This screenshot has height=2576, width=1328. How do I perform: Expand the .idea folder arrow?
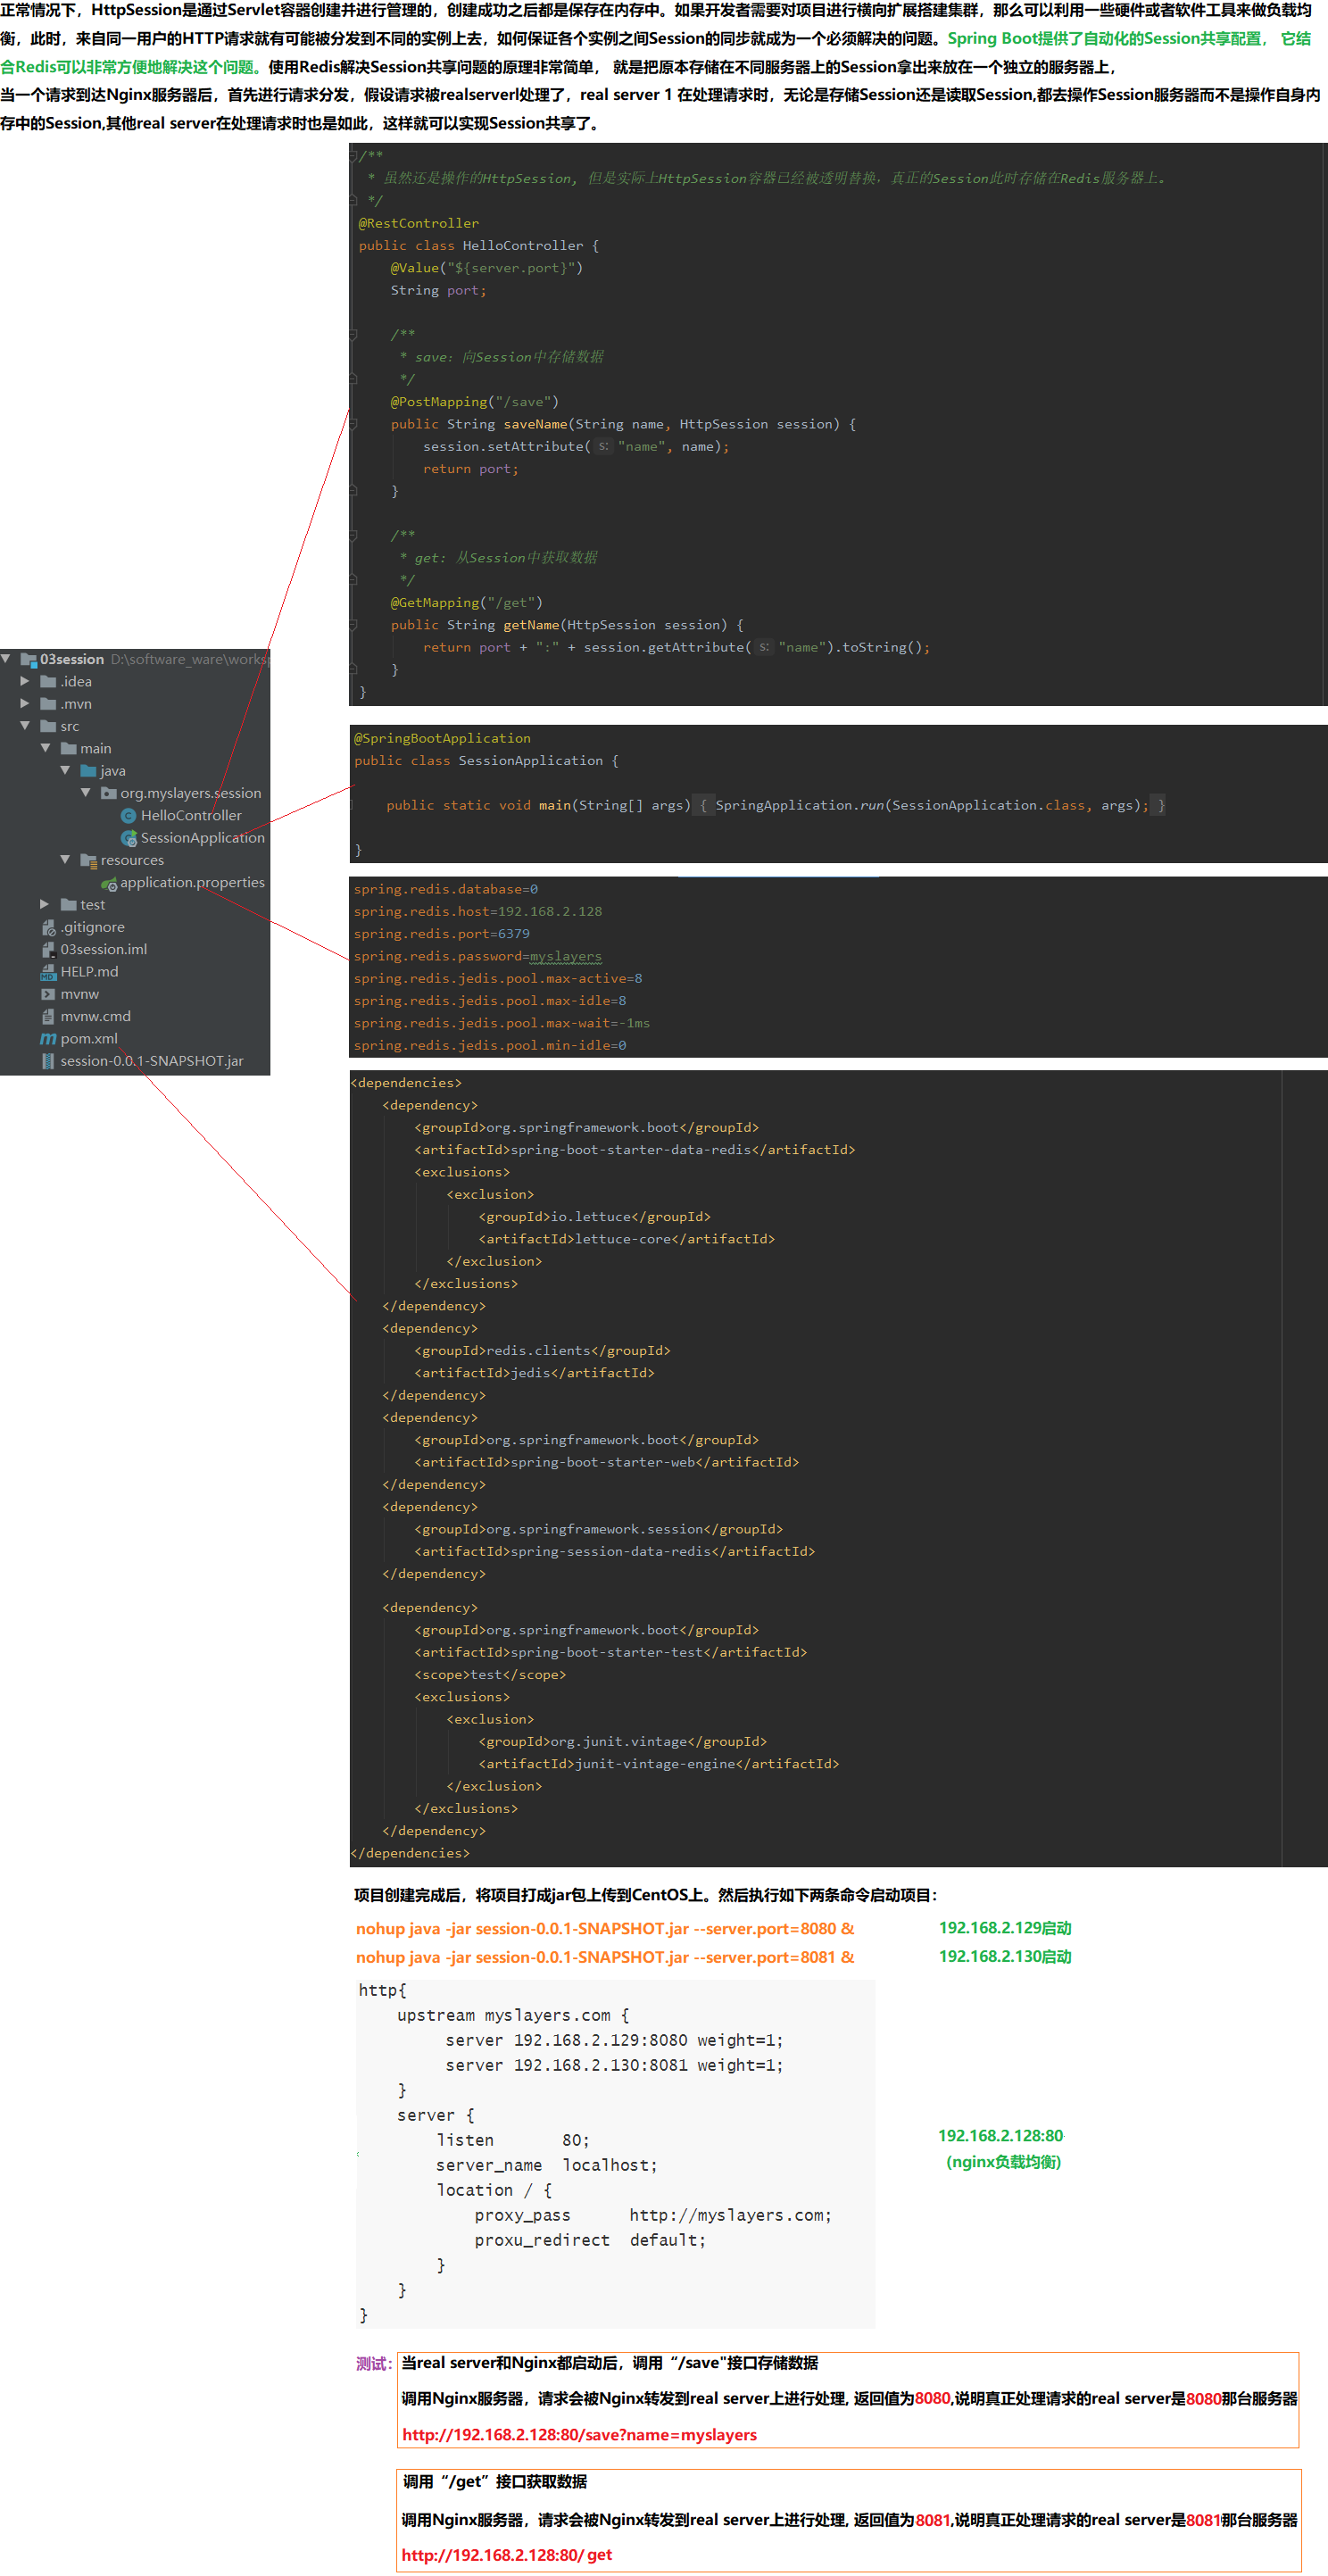[25, 681]
